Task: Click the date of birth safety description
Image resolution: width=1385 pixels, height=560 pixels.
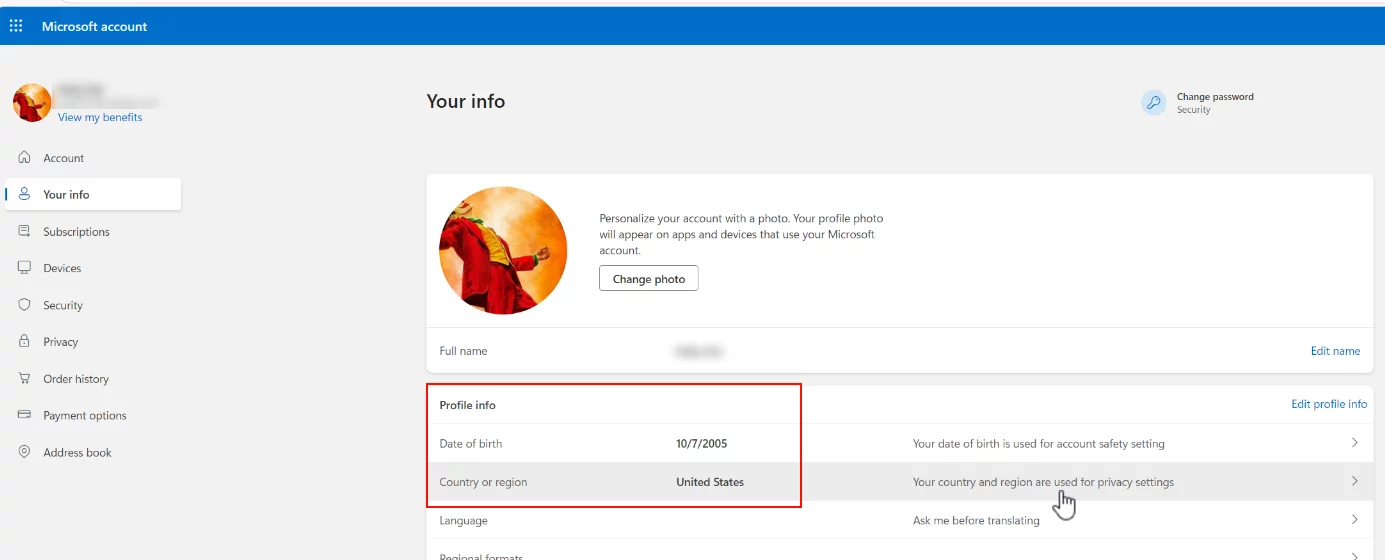Action: [x=1039, y=443]
